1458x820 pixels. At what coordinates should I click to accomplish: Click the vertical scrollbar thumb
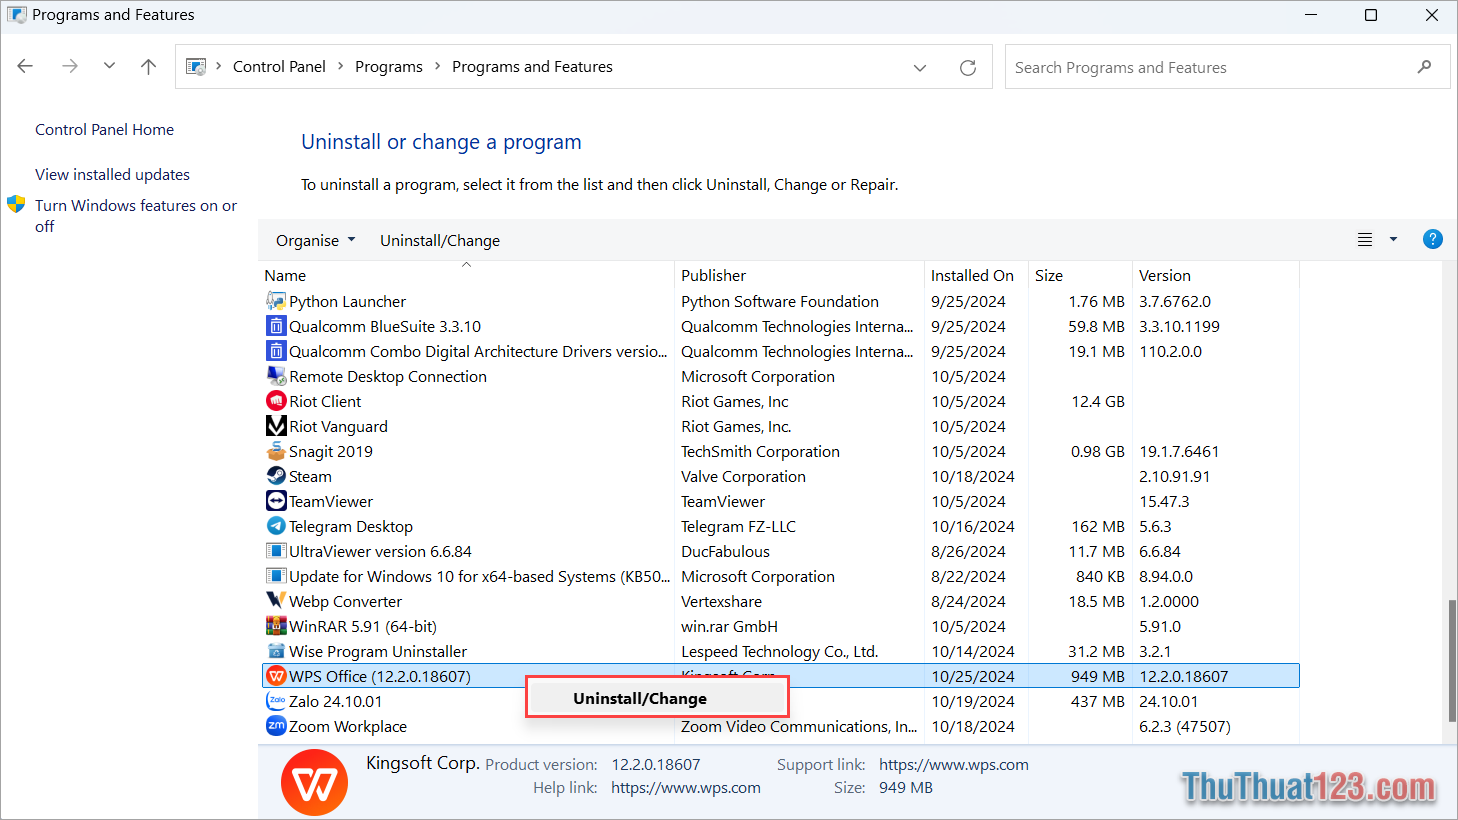[1452, 661]
